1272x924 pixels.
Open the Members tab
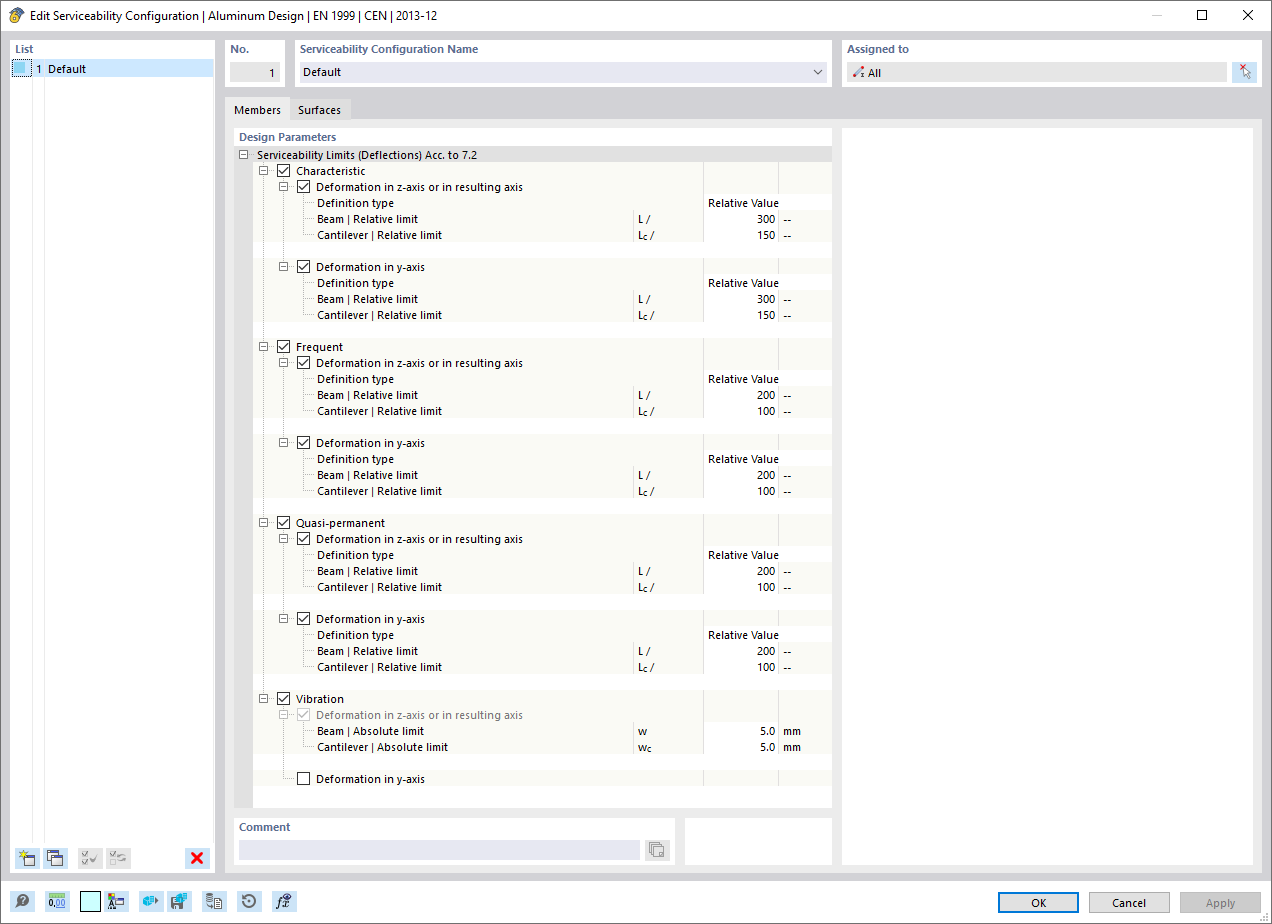click(x=256, y=110)
